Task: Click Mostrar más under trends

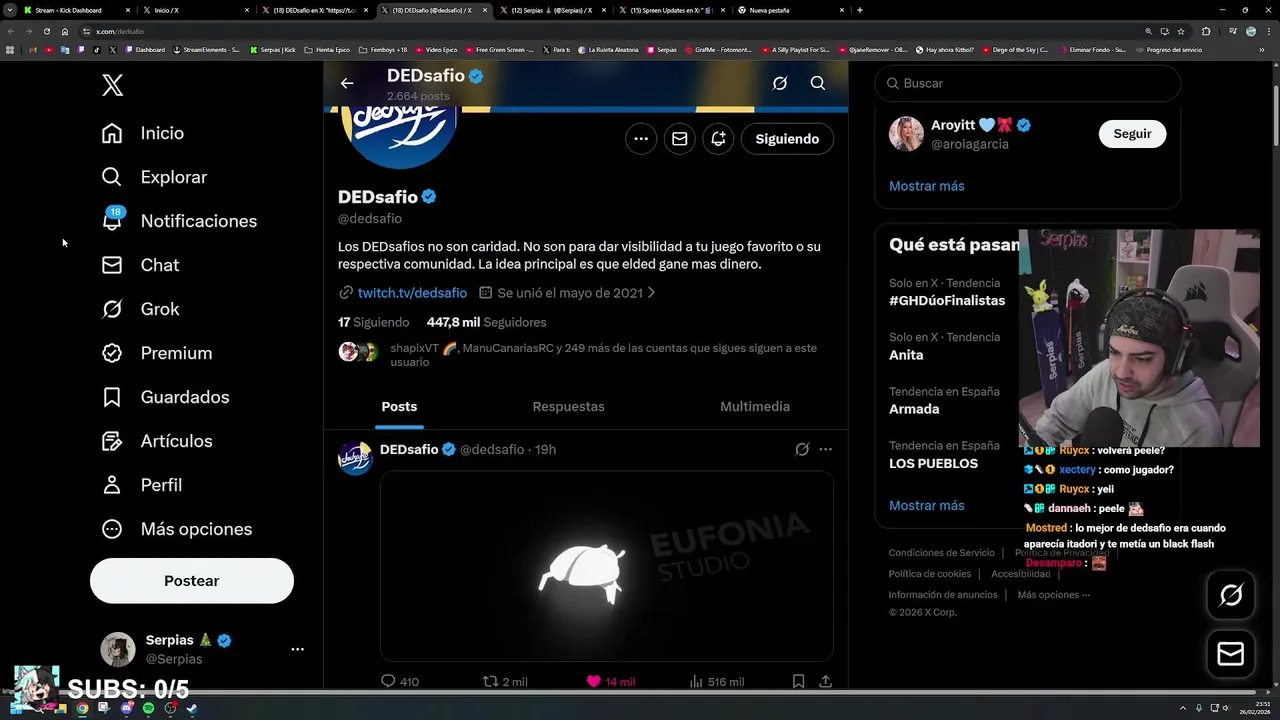Action: [x=926, y=506]
